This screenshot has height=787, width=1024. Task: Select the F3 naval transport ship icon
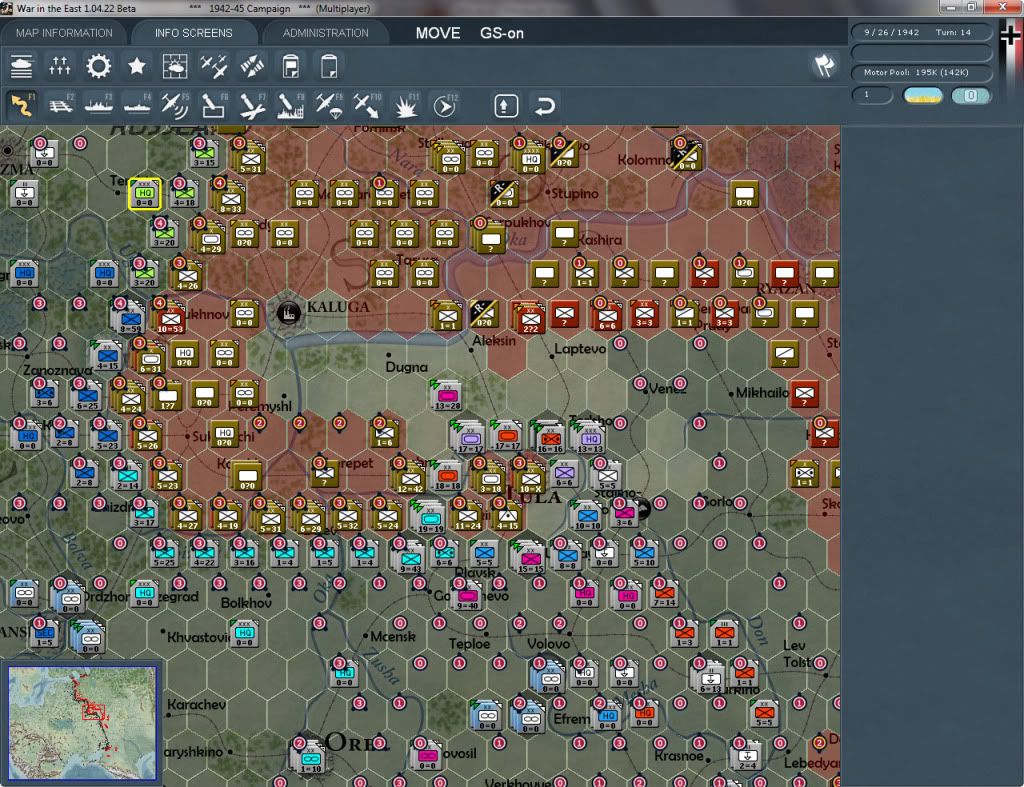pyautogui.click(x=99, y=105)
